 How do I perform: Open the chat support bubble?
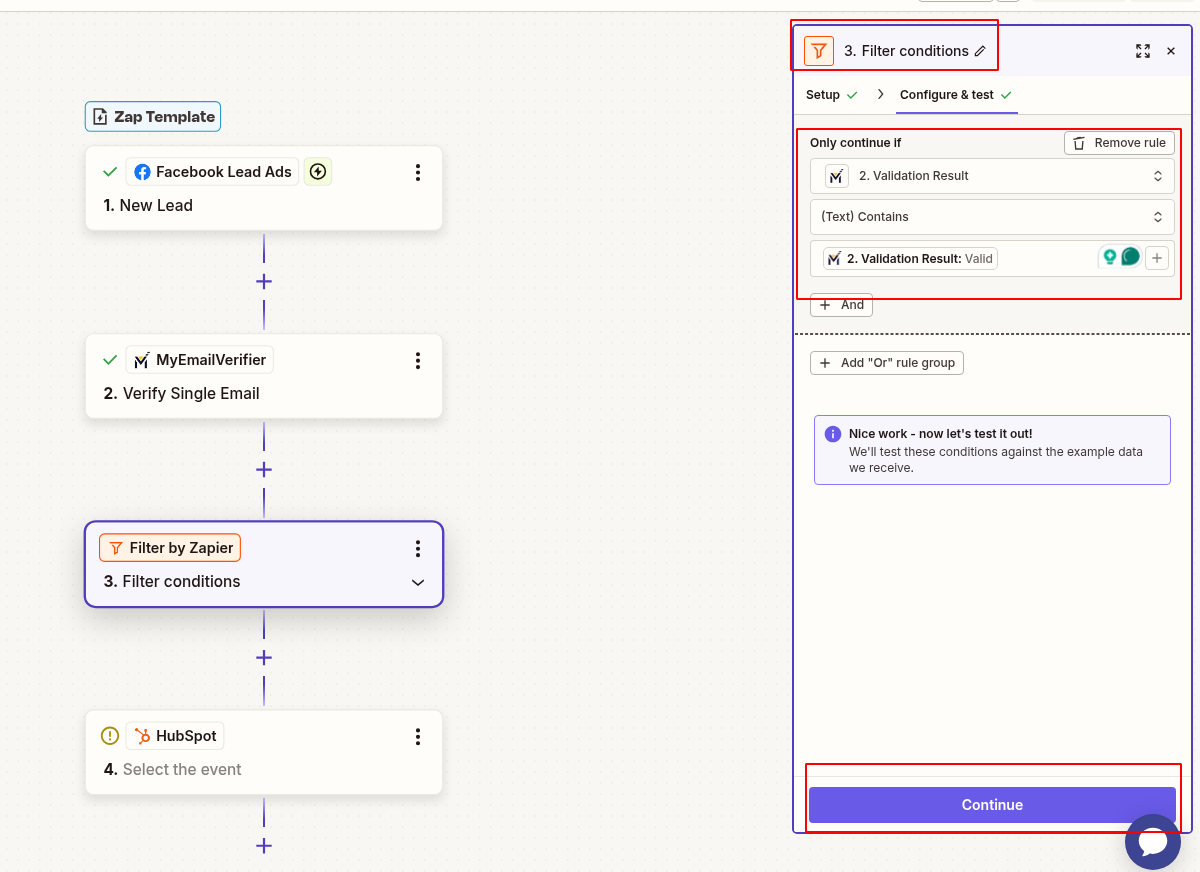[1152, 841]
